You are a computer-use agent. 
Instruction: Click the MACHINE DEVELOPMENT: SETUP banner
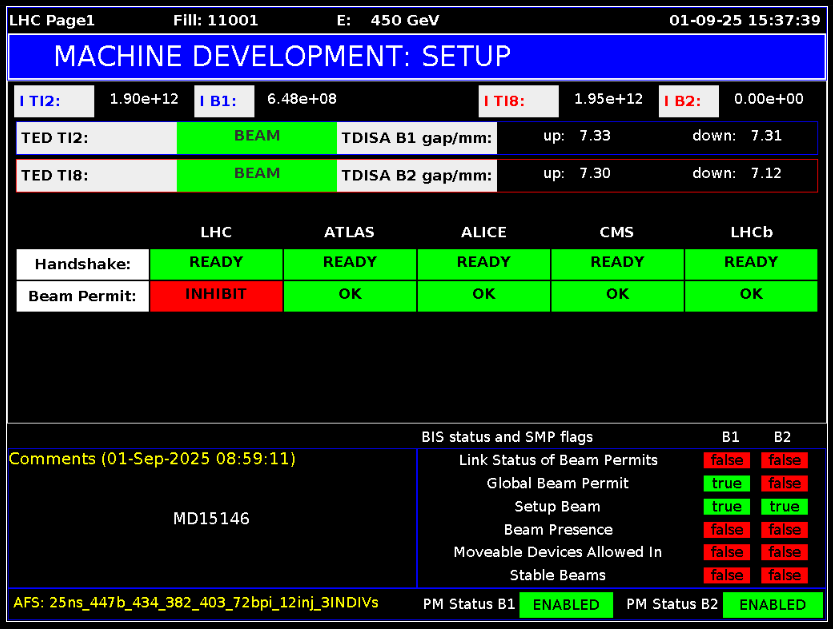click(416, 56)
